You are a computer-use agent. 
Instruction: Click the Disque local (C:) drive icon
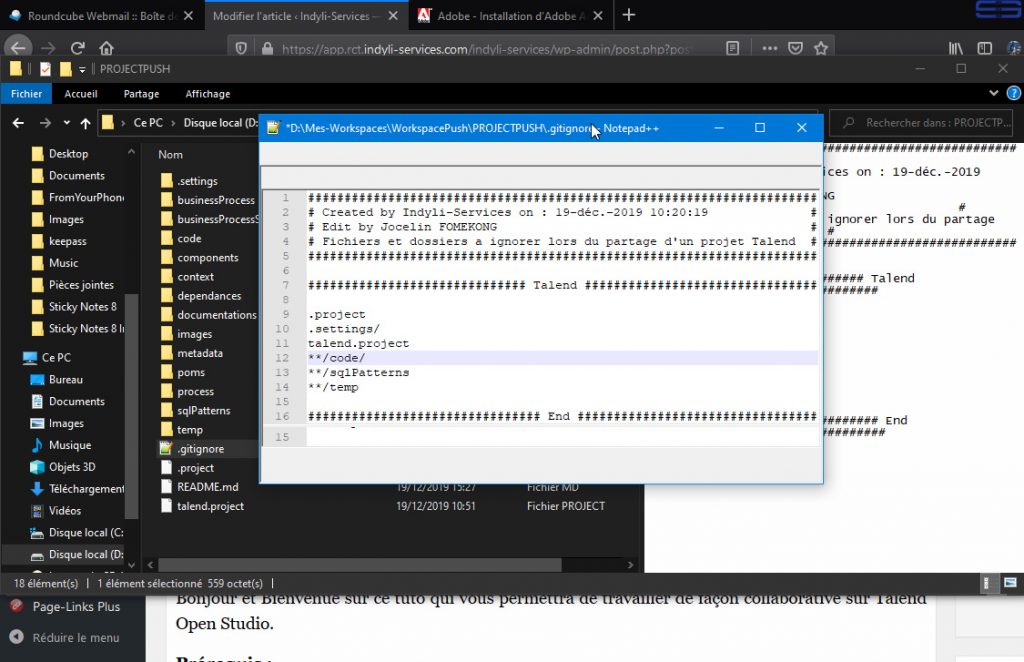click(x=37, y=533)
